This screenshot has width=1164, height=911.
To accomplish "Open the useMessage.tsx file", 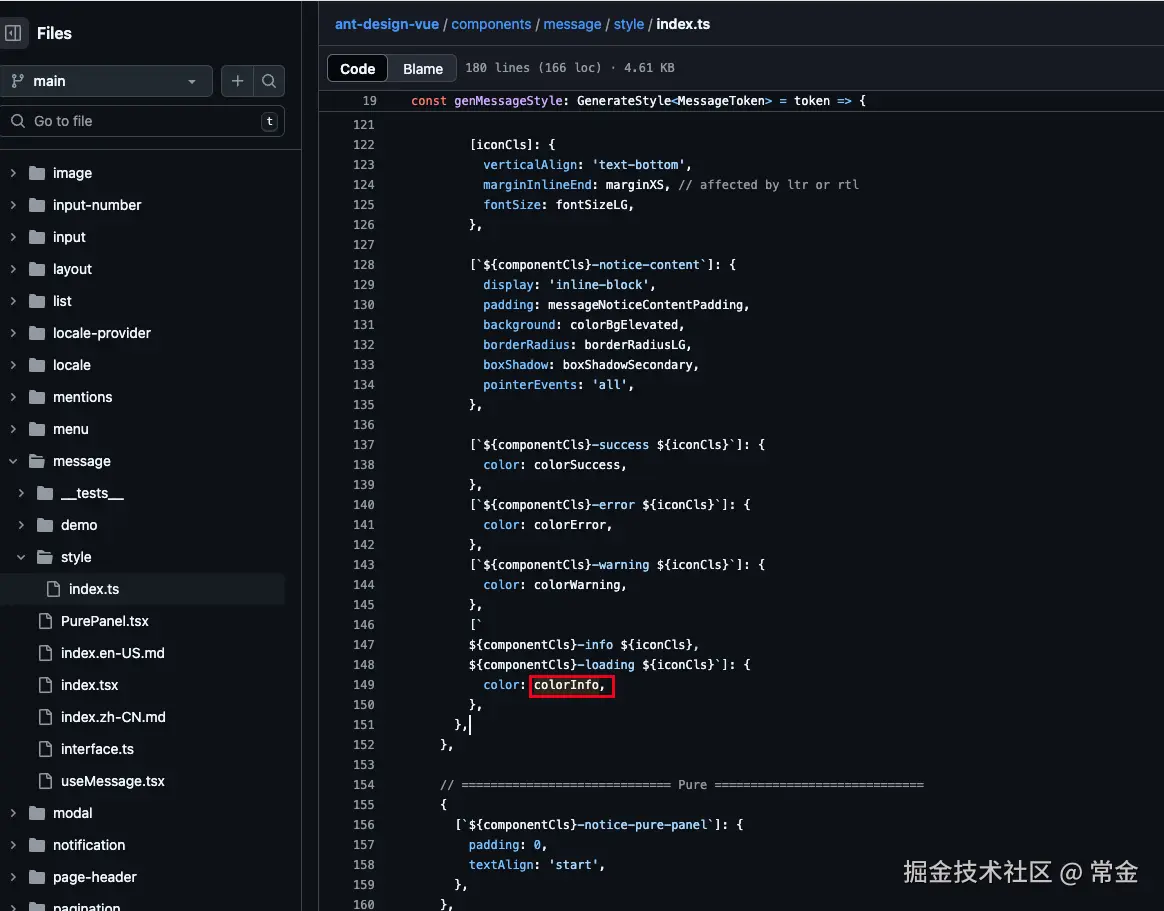I will click(113, 781).
